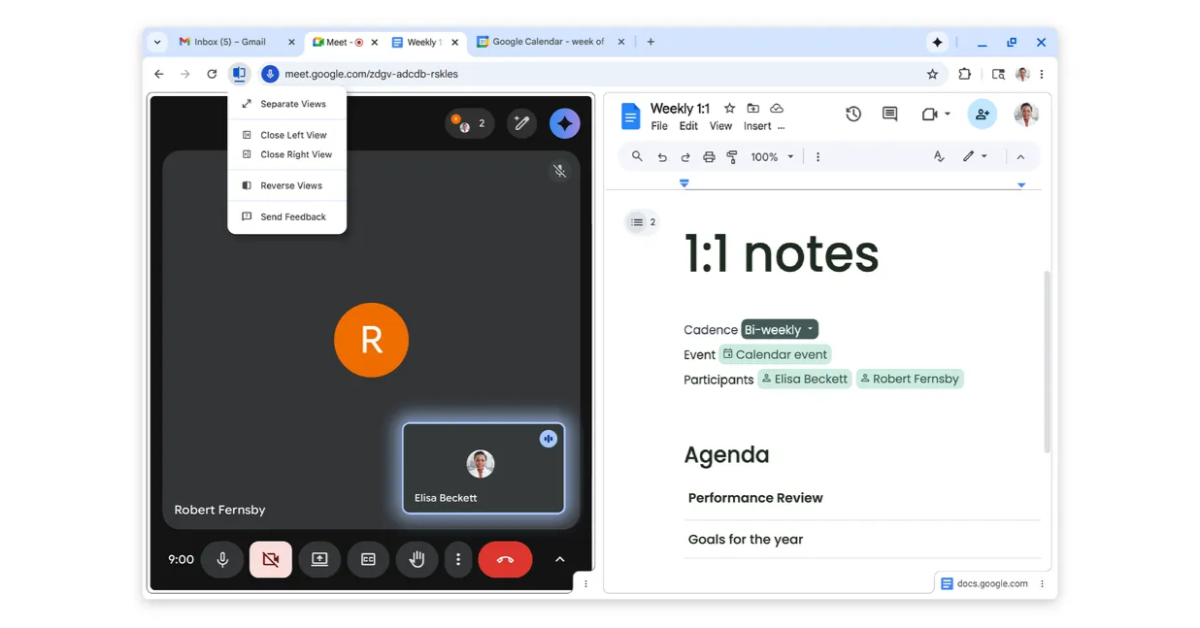This screenshot has width=1200, height=628.
Task: Open the text color picker in Docs
Action: pyautogui.click(x=938, y=156)
